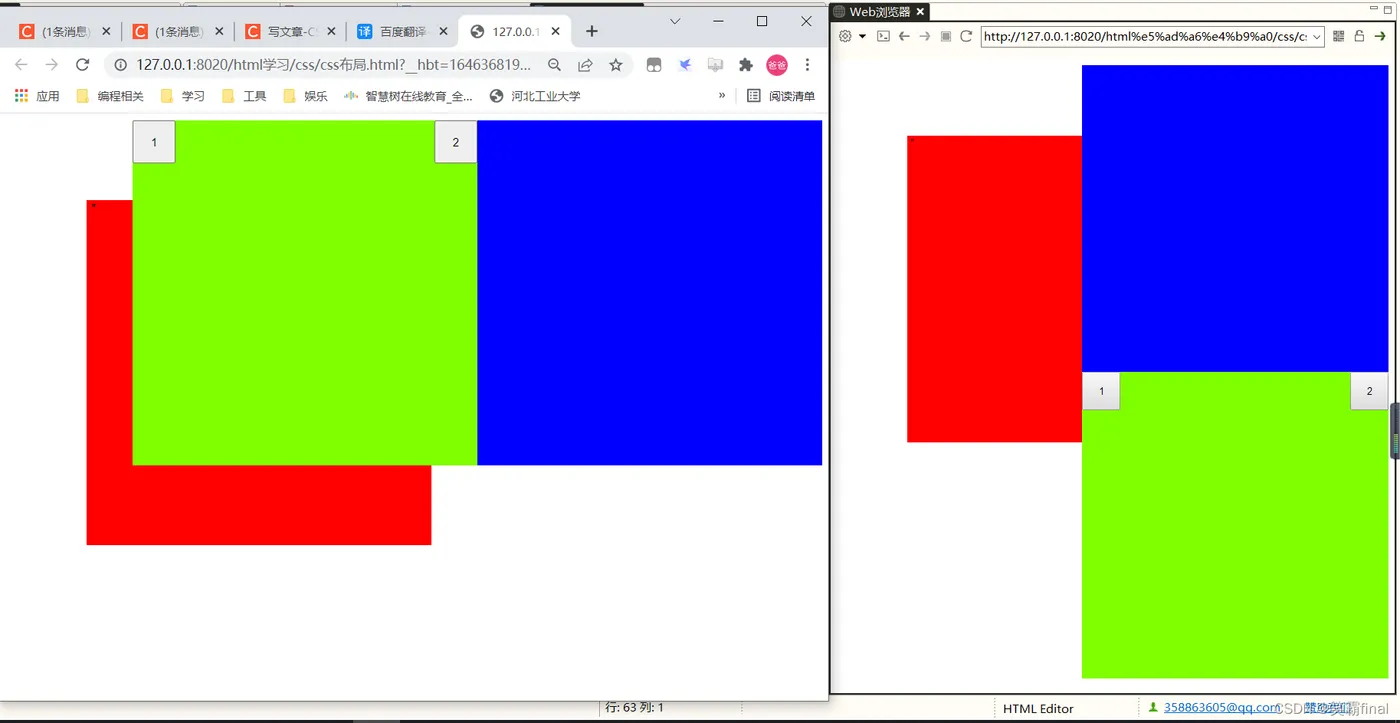Open zoom magnifier icon in Chrome address bar
The width and height of the screenshot is (1400, 723).
coord(554,65)
